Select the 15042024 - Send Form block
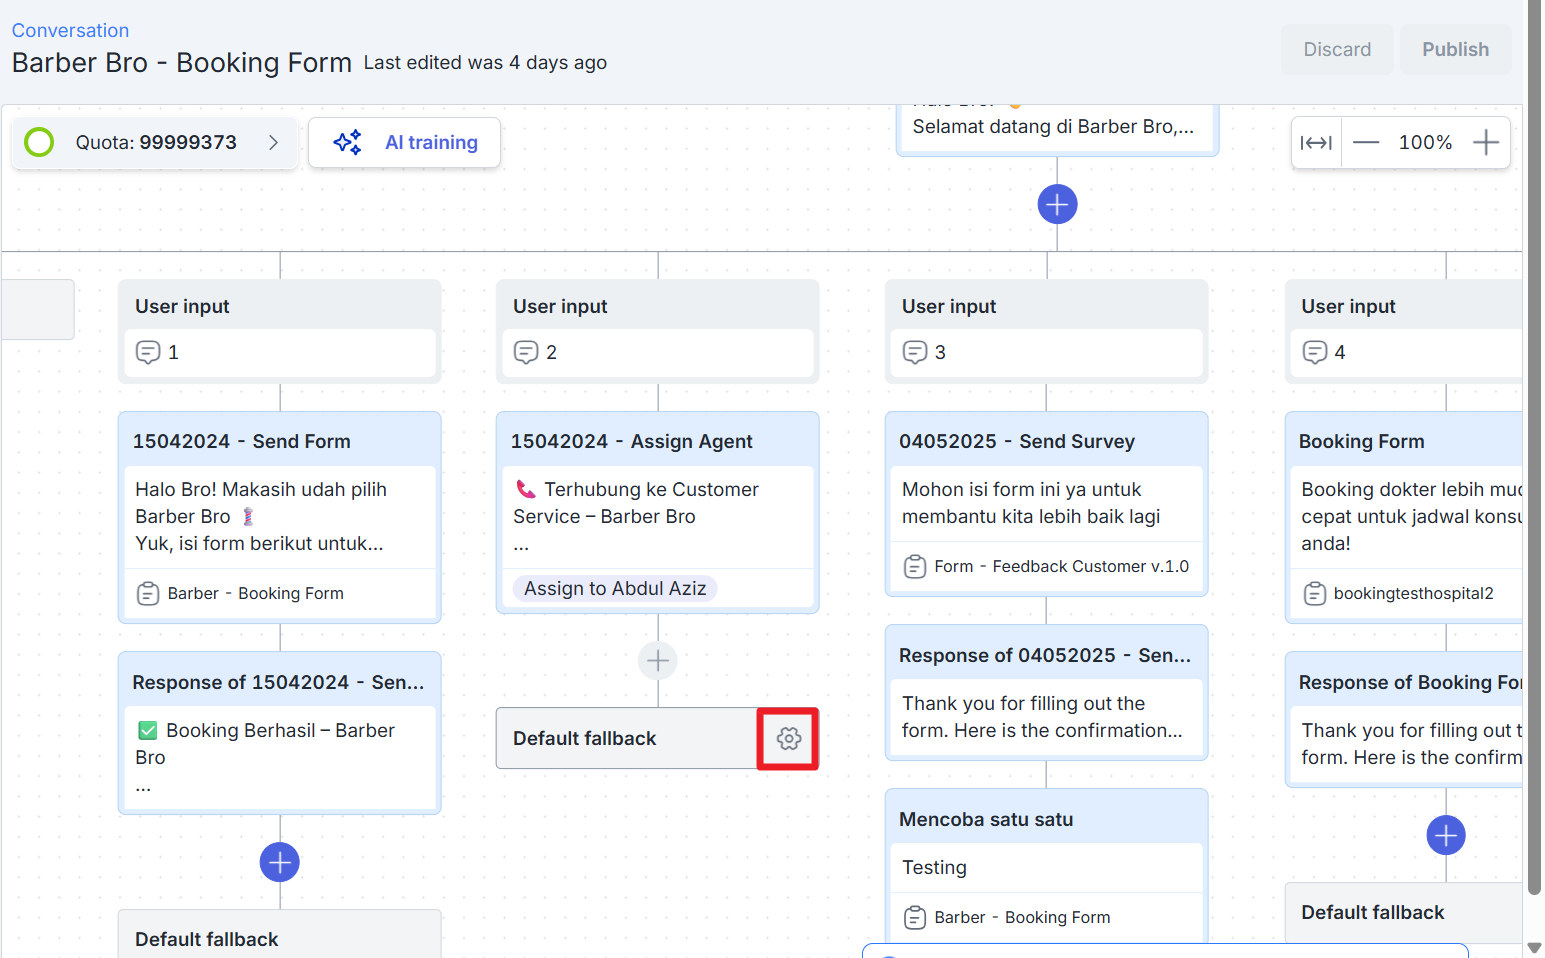Viewport: 1545px width, 958px height. (x=280, y=441)
